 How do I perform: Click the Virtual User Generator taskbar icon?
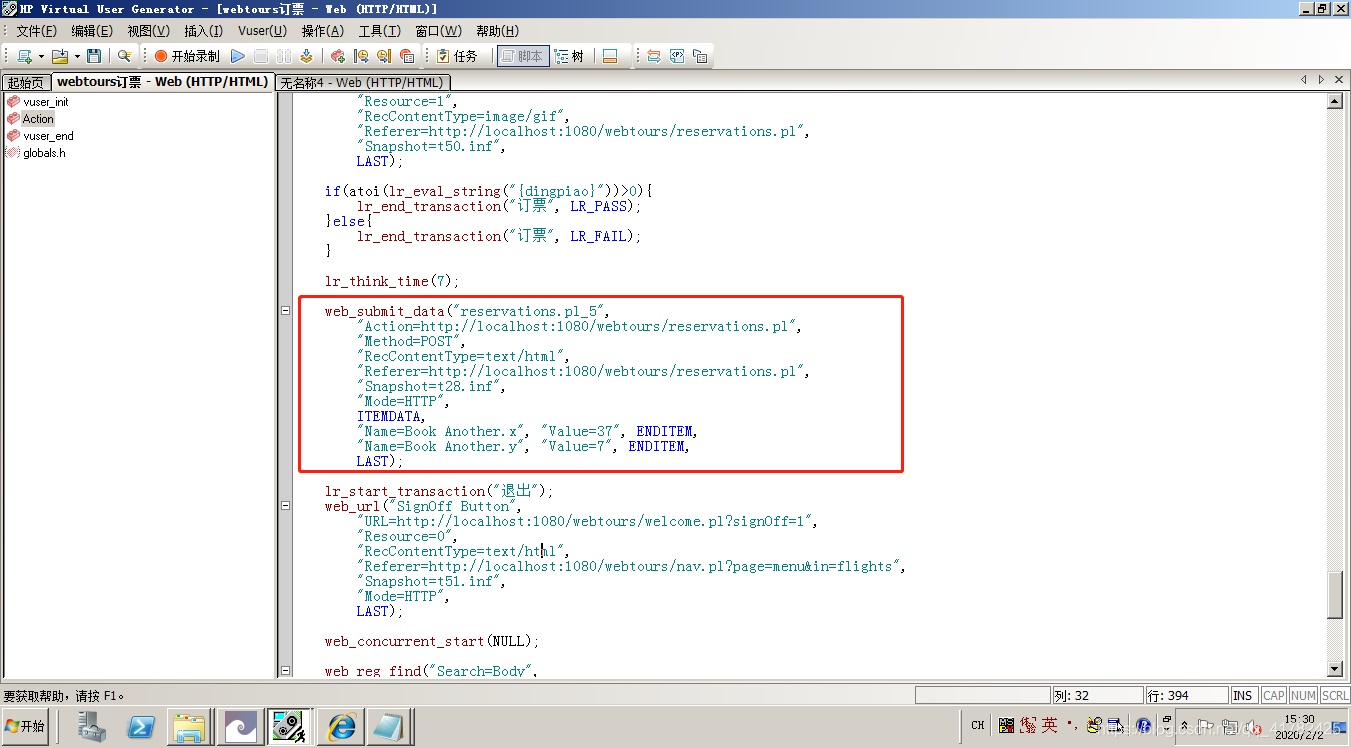tap(291, 726)
